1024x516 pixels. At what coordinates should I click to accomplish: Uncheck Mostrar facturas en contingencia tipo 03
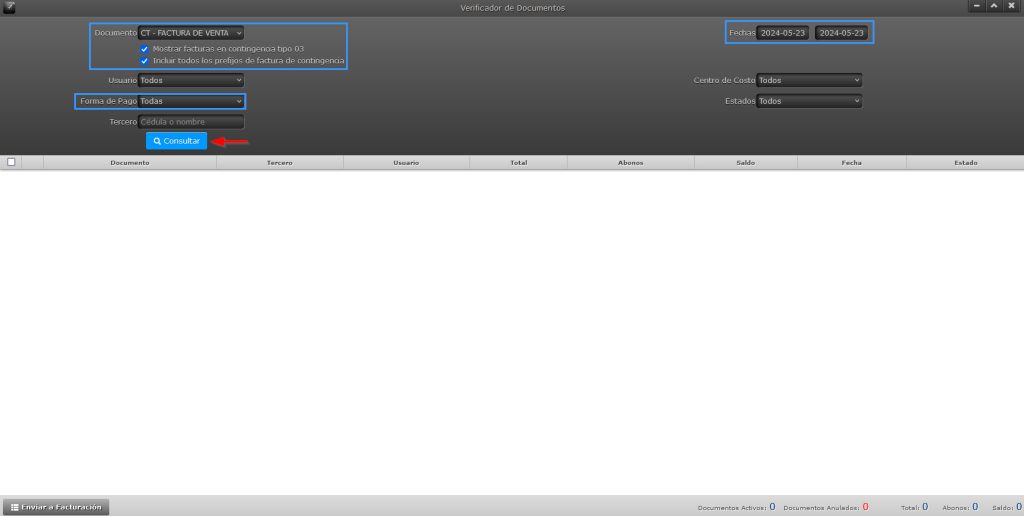pos(145,48)
